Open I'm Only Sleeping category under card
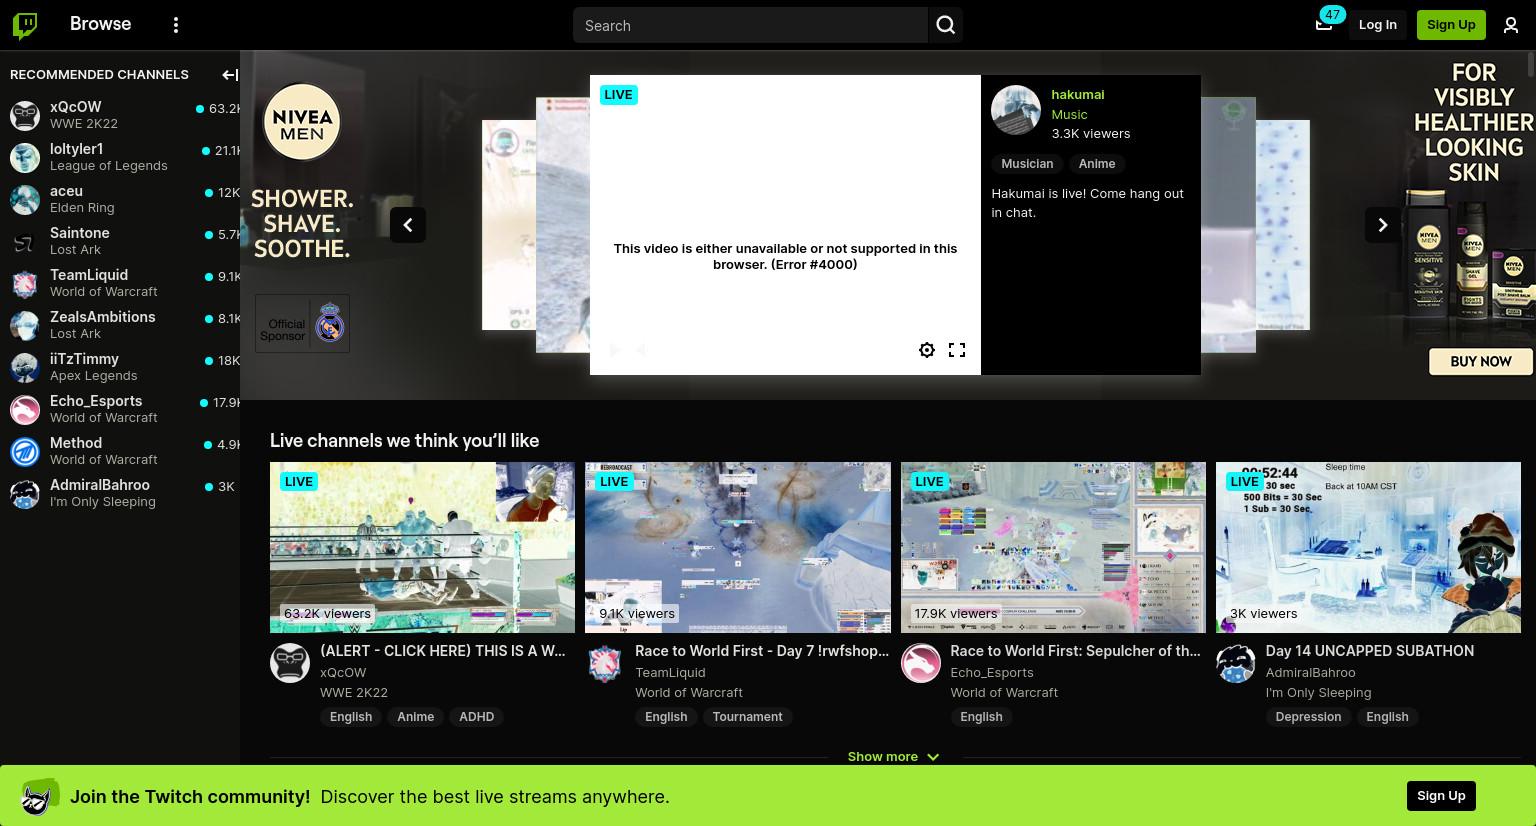The image size is (1536, 826). tap(1318, 693)
